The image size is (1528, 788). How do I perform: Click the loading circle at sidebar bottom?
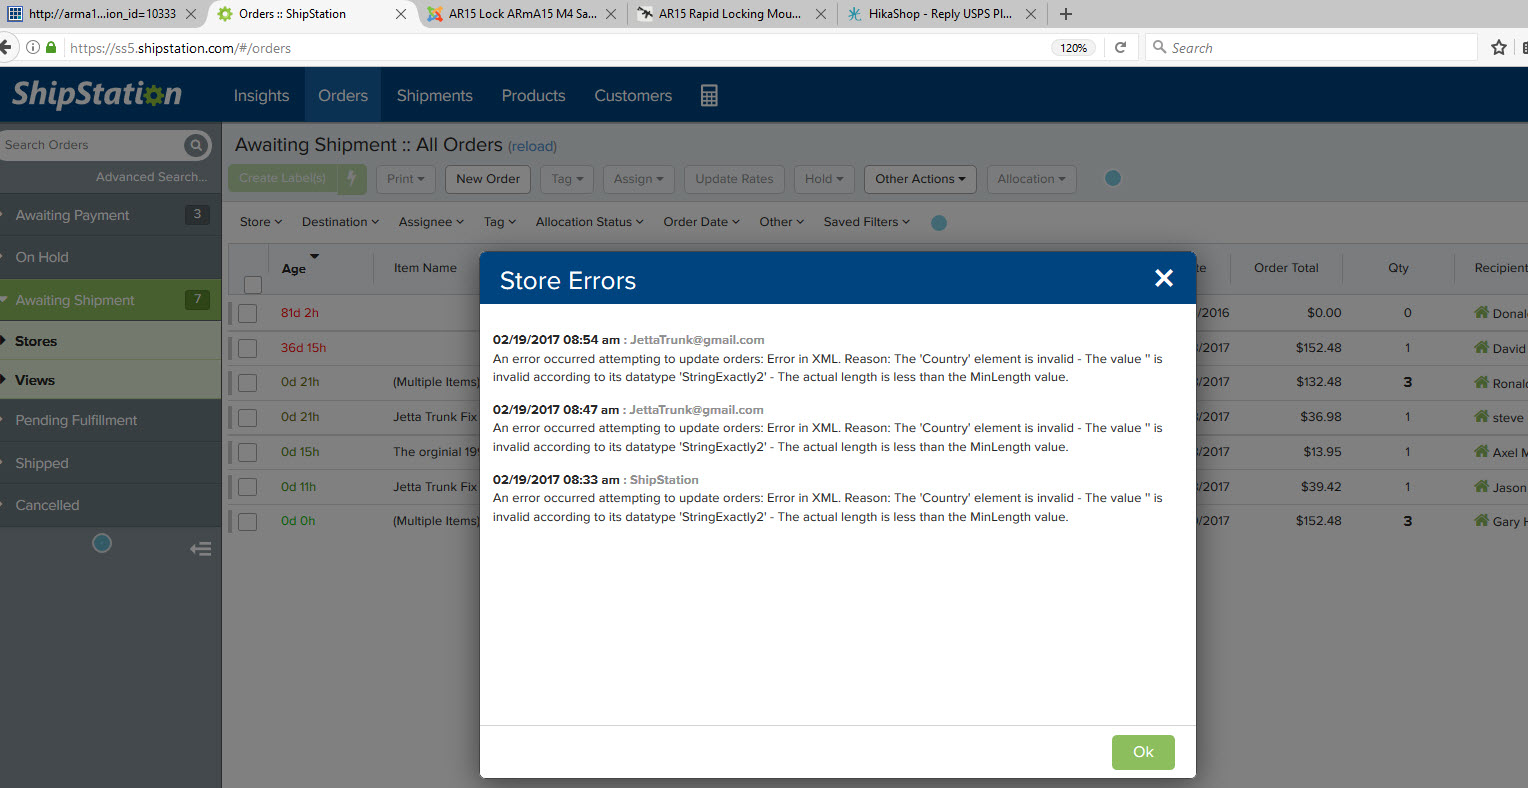tap(102, 543)
